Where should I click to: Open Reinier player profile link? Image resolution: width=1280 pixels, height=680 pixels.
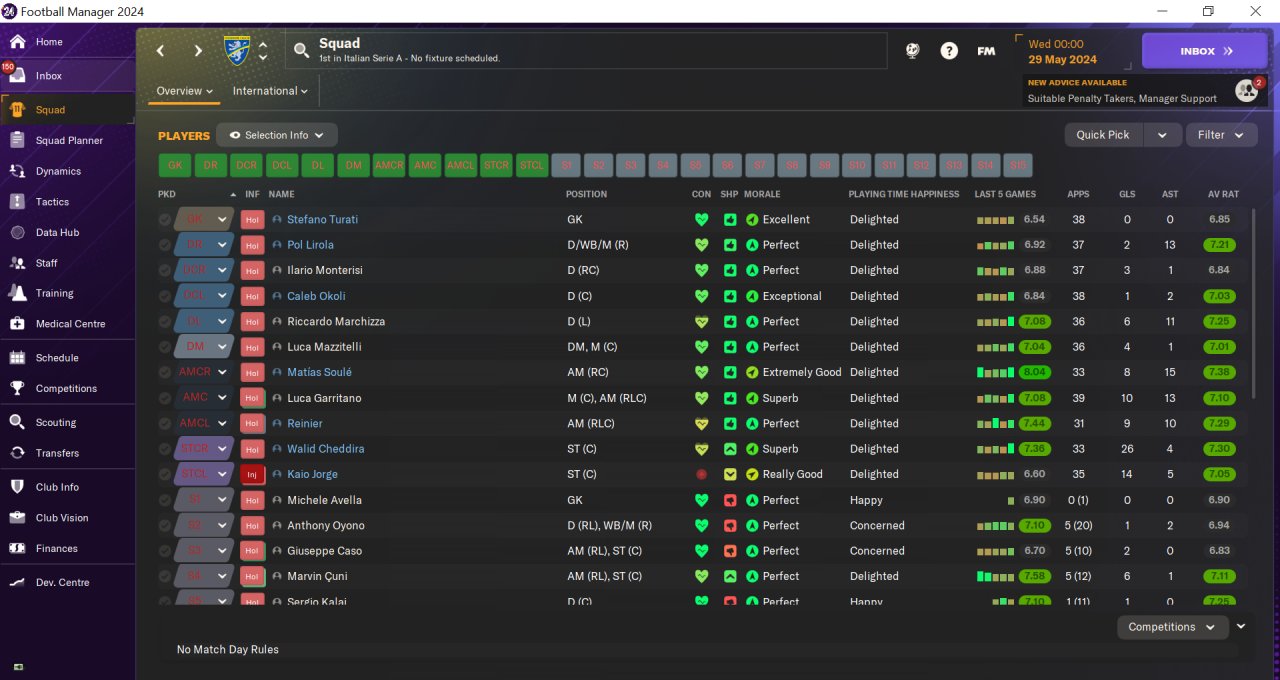(x=305, y=424)
